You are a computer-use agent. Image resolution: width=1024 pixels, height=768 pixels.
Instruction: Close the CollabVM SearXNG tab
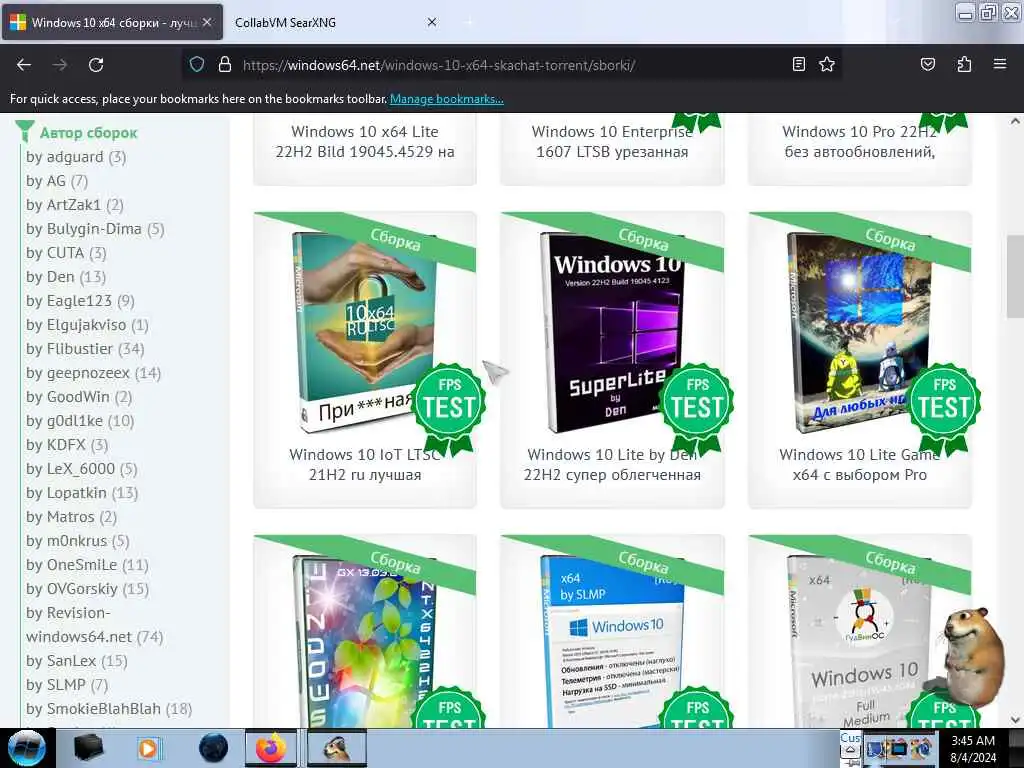pos(432,22)
